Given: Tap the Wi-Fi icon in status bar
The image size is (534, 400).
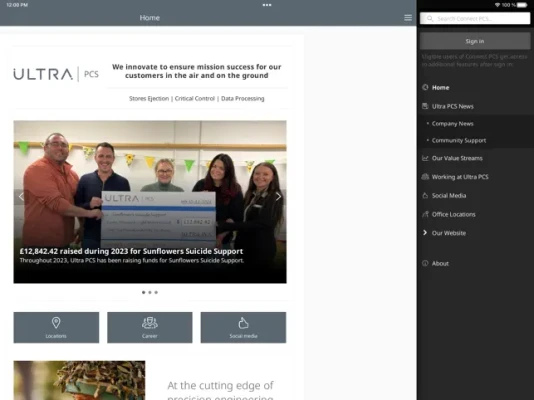Looking at the screenshot, I should (x=498, y=5).
